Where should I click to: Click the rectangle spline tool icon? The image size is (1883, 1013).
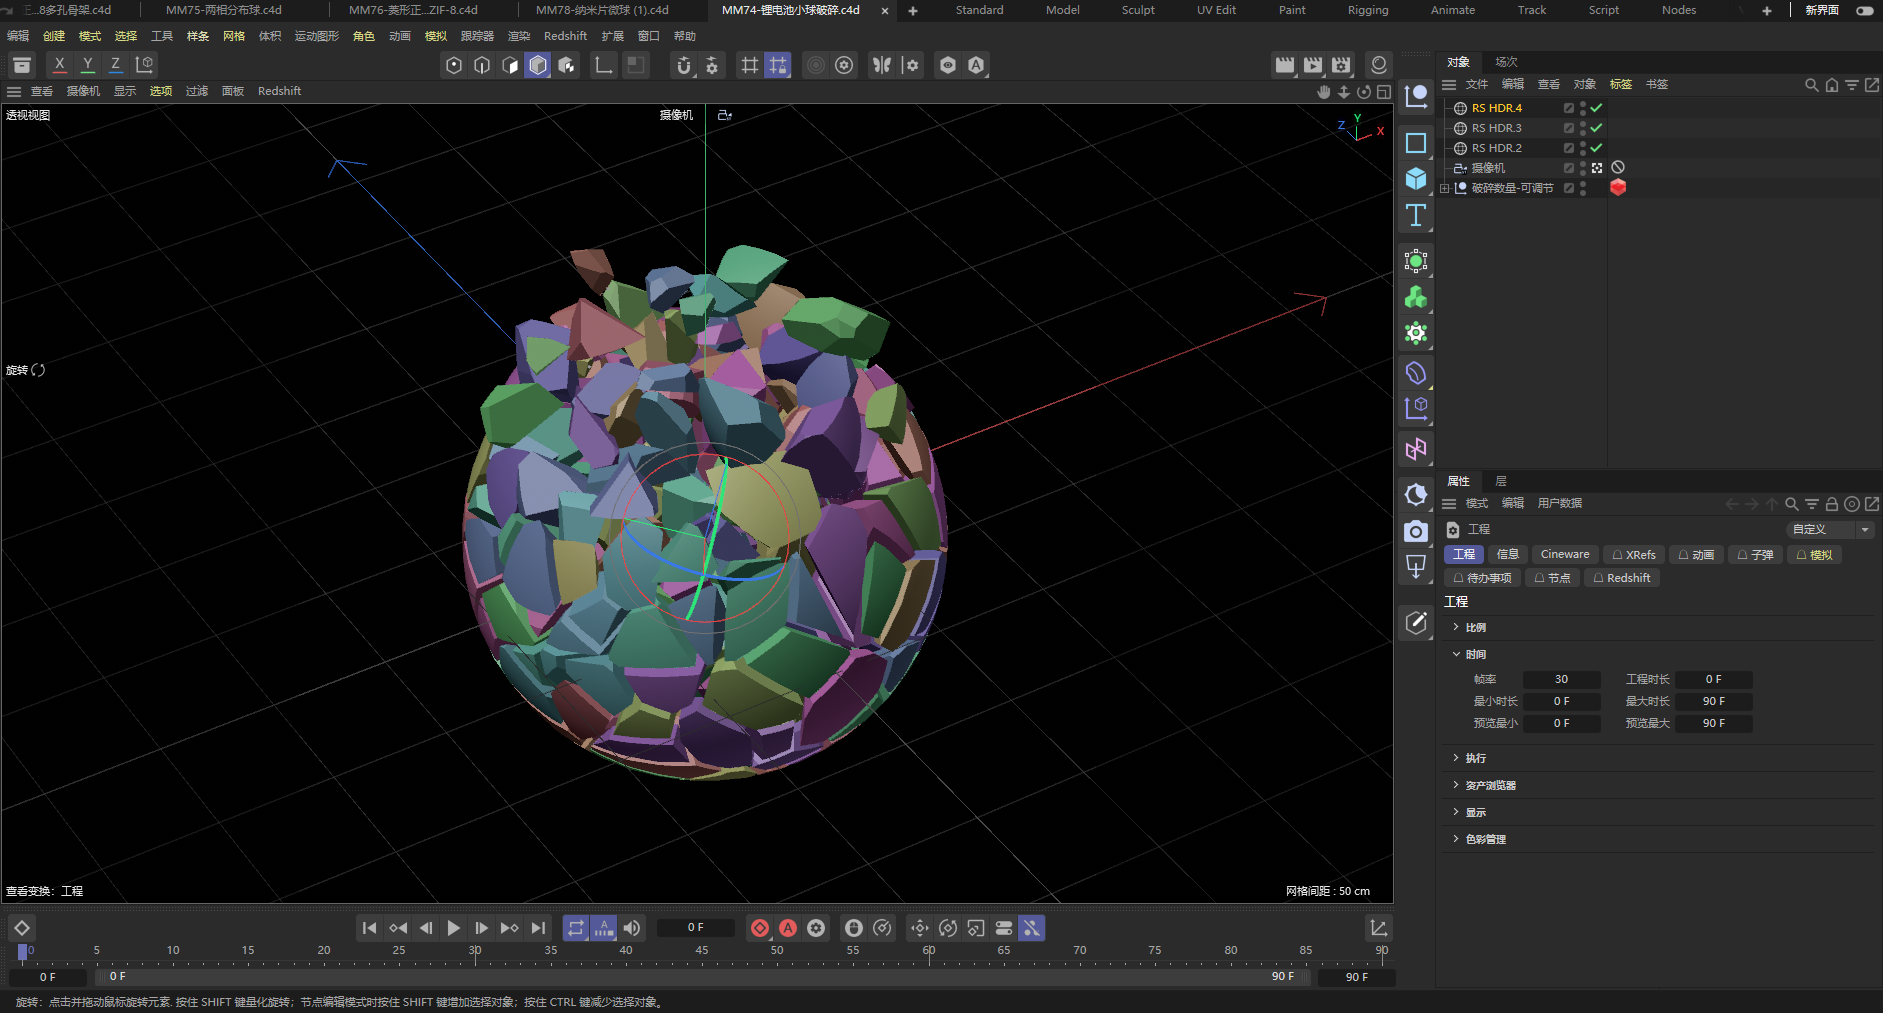pos(1416,143)
